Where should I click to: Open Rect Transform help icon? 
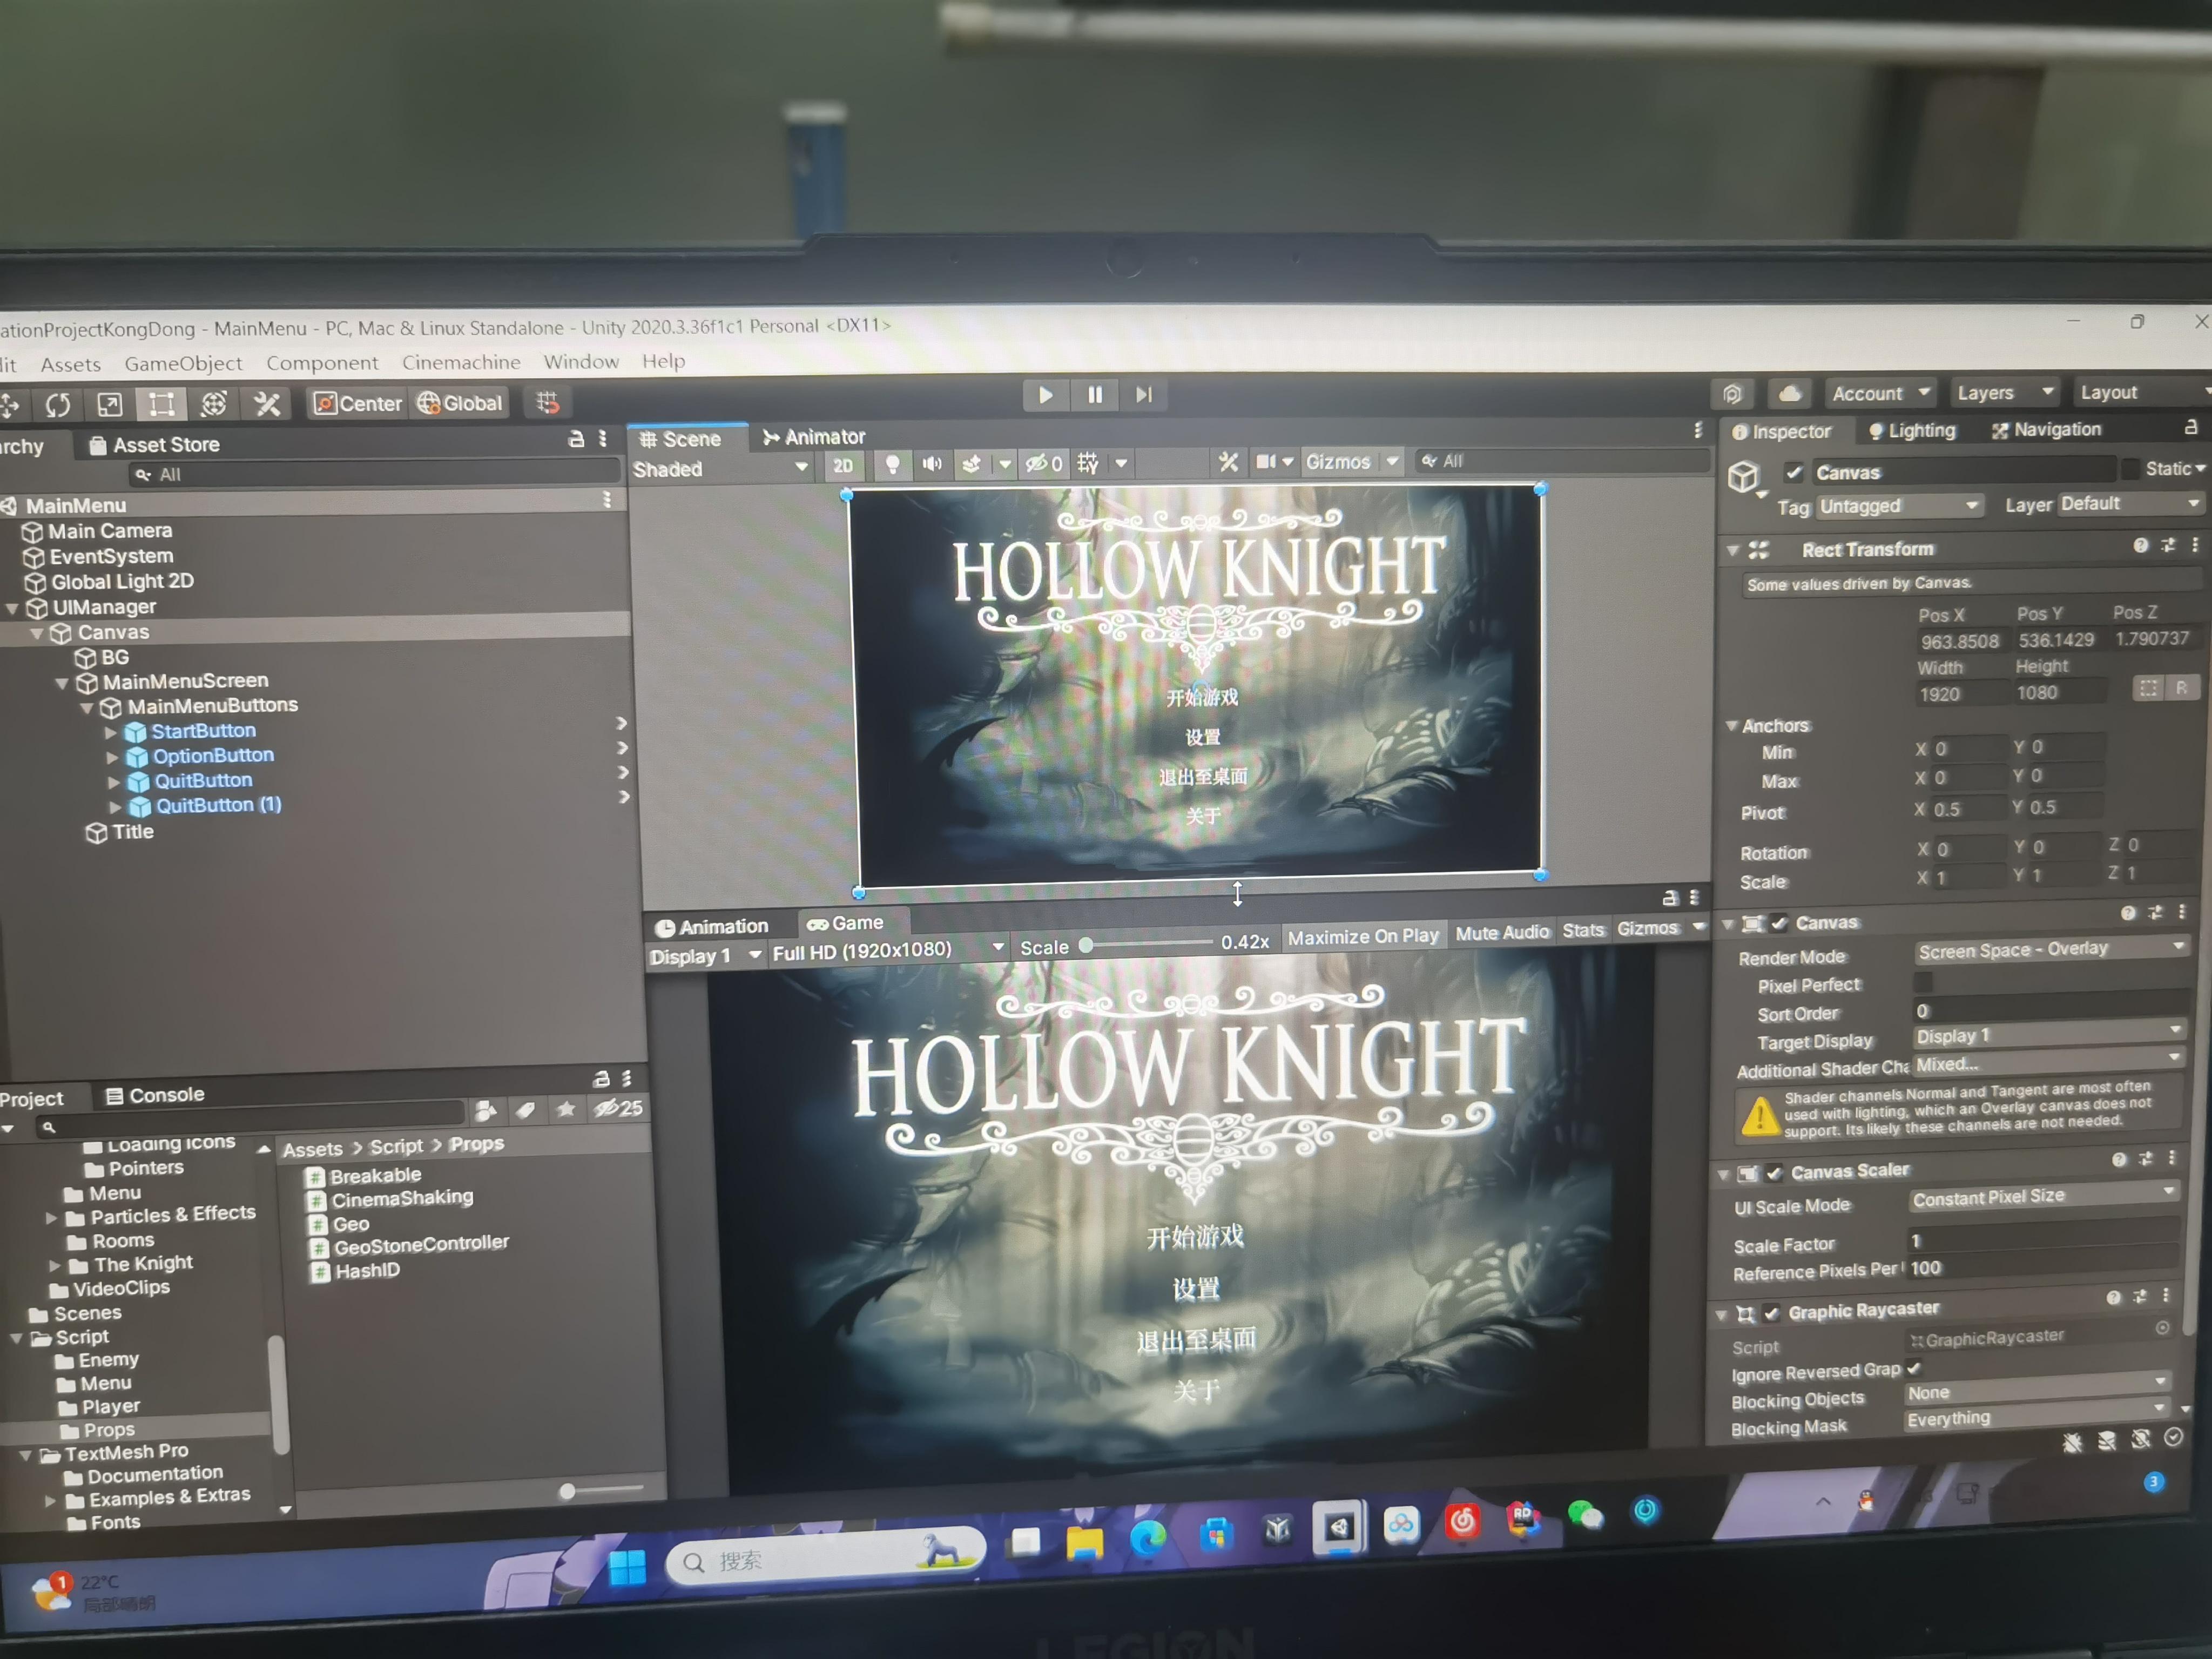click(2141, 545)
